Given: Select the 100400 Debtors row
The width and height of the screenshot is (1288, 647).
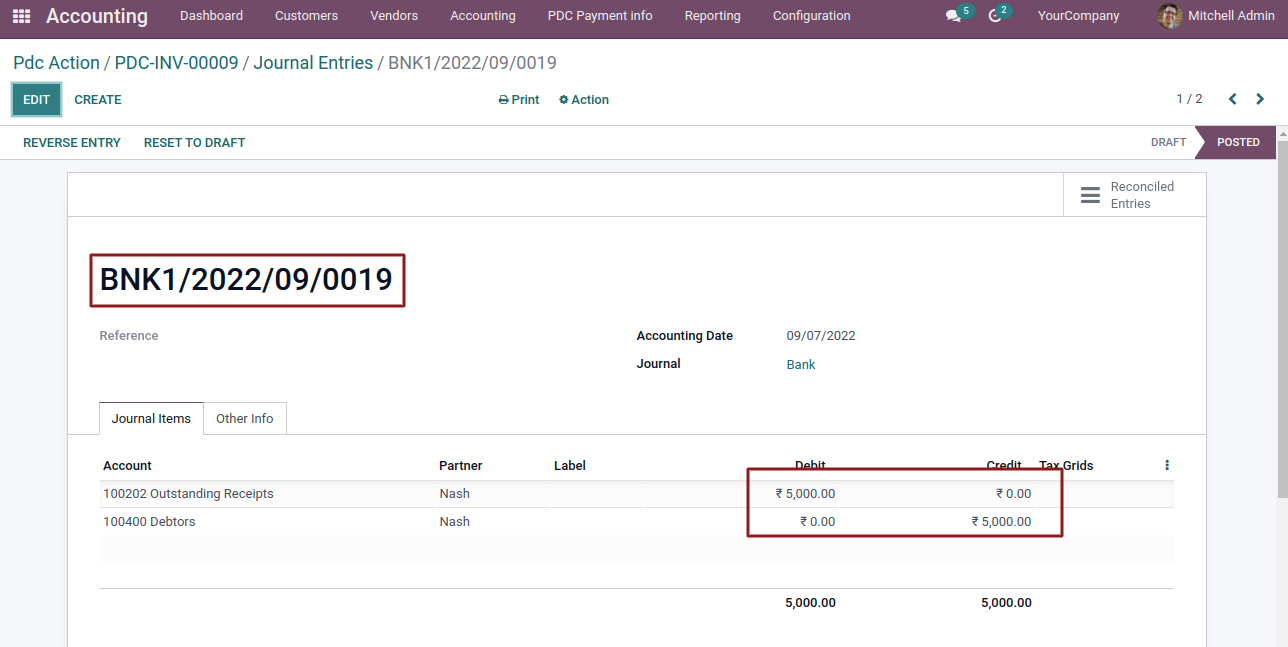Looking at the screenshot, I should pos(637,522).
